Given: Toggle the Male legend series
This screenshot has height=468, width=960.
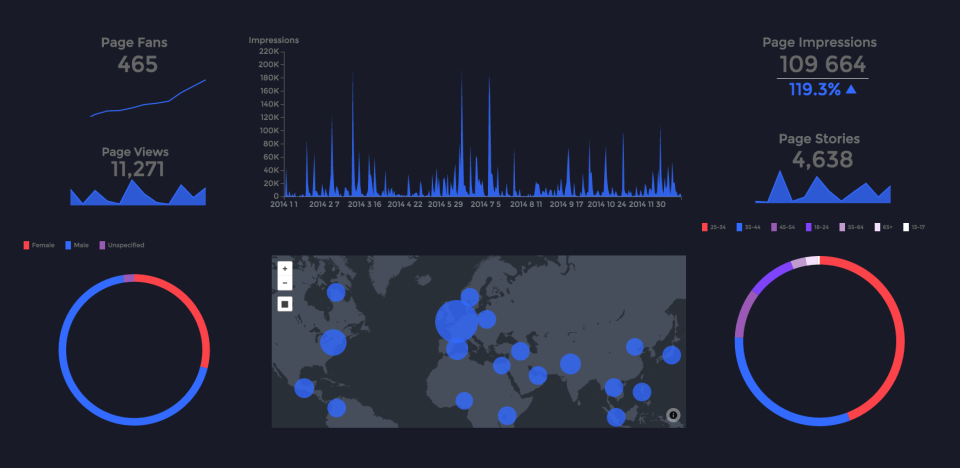Looking at the screenshot, I should (x=77, y=245).
